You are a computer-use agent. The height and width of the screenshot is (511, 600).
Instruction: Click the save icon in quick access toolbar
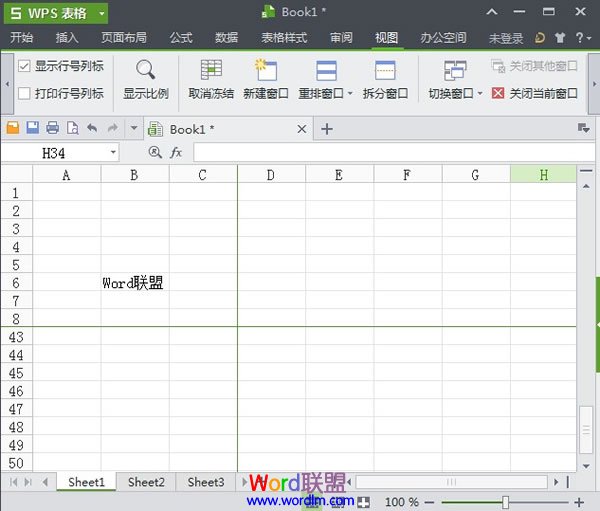point(32,128)
